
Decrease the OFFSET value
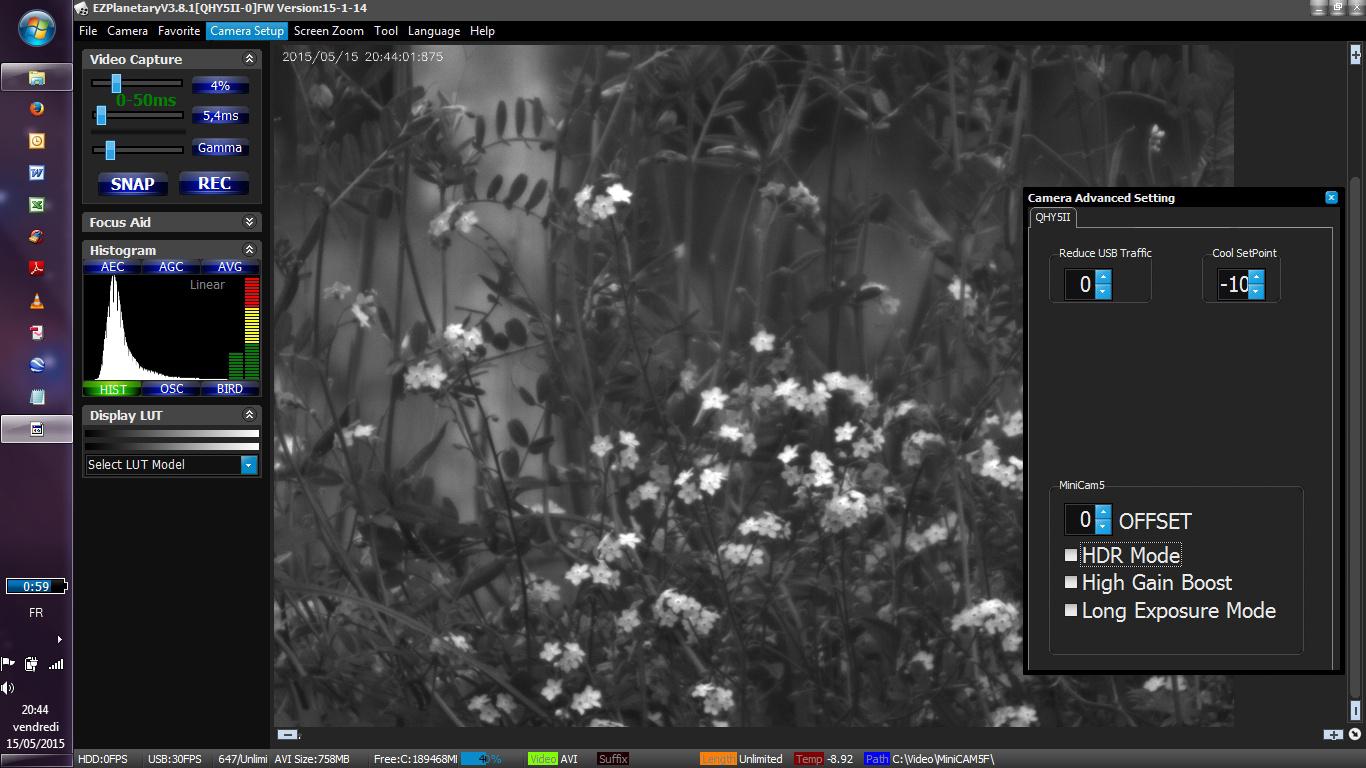tap(1103, 526)
